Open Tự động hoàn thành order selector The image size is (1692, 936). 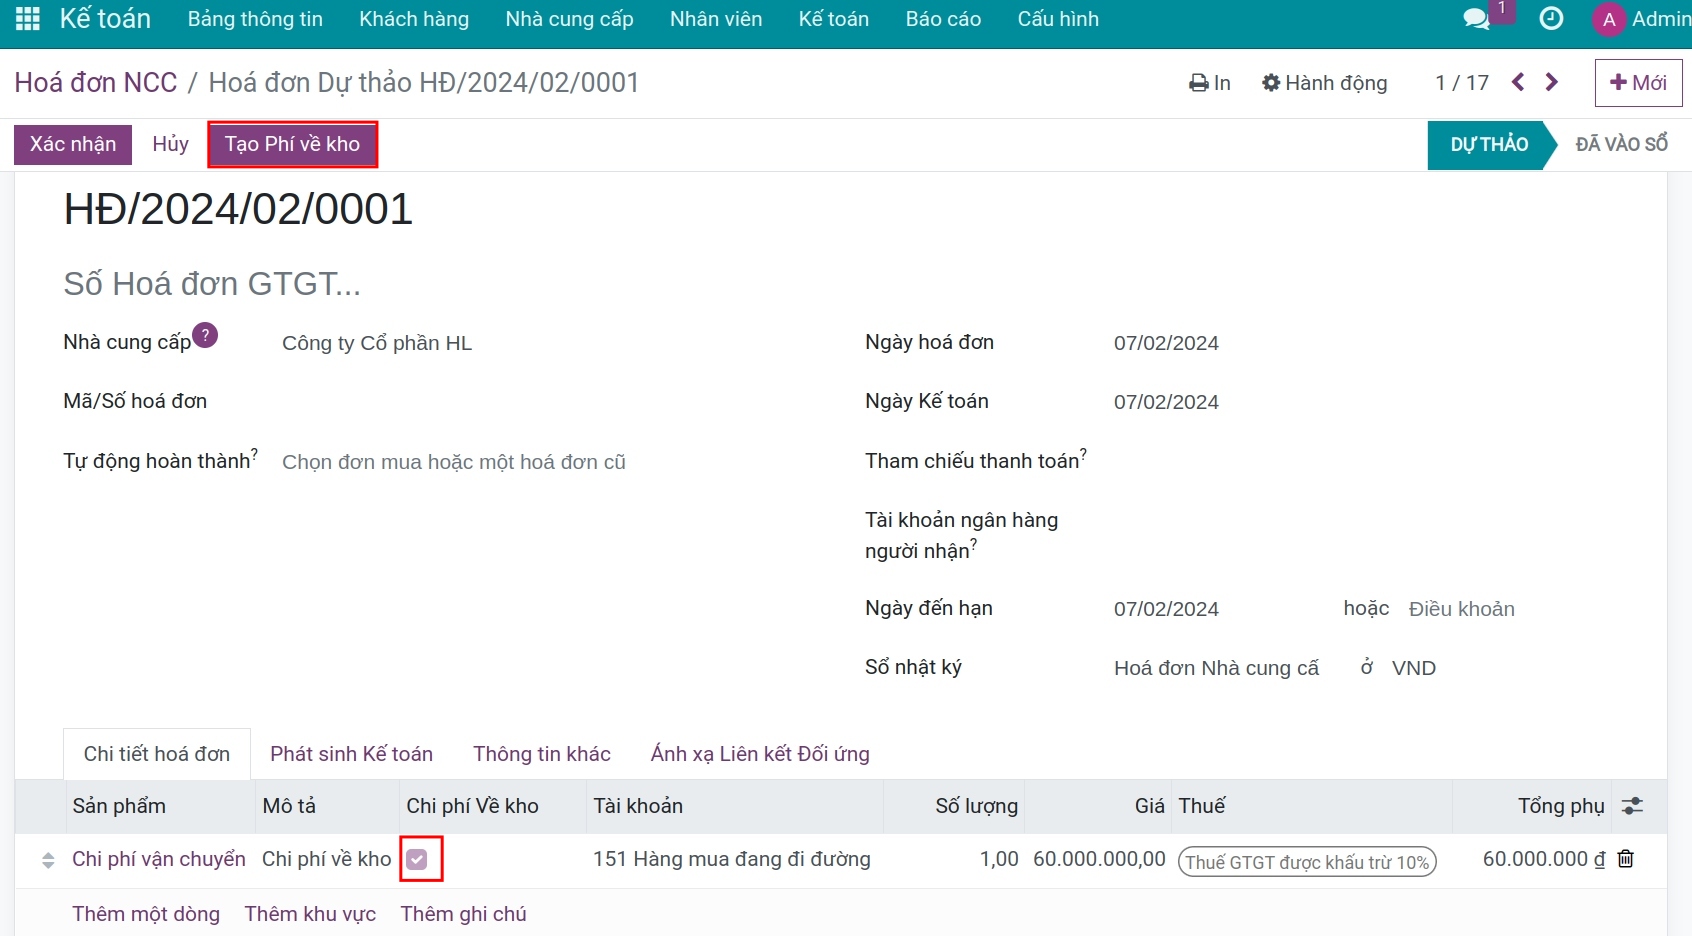pos(453,461)
